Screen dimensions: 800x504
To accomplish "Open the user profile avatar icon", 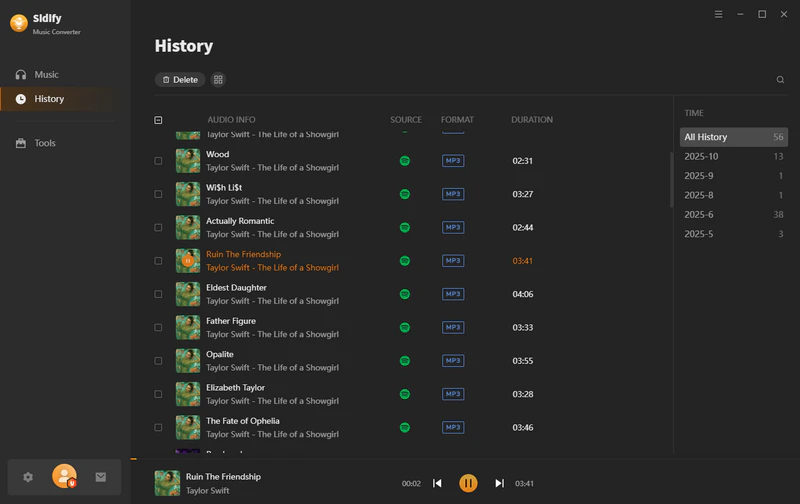I will 64,476.
